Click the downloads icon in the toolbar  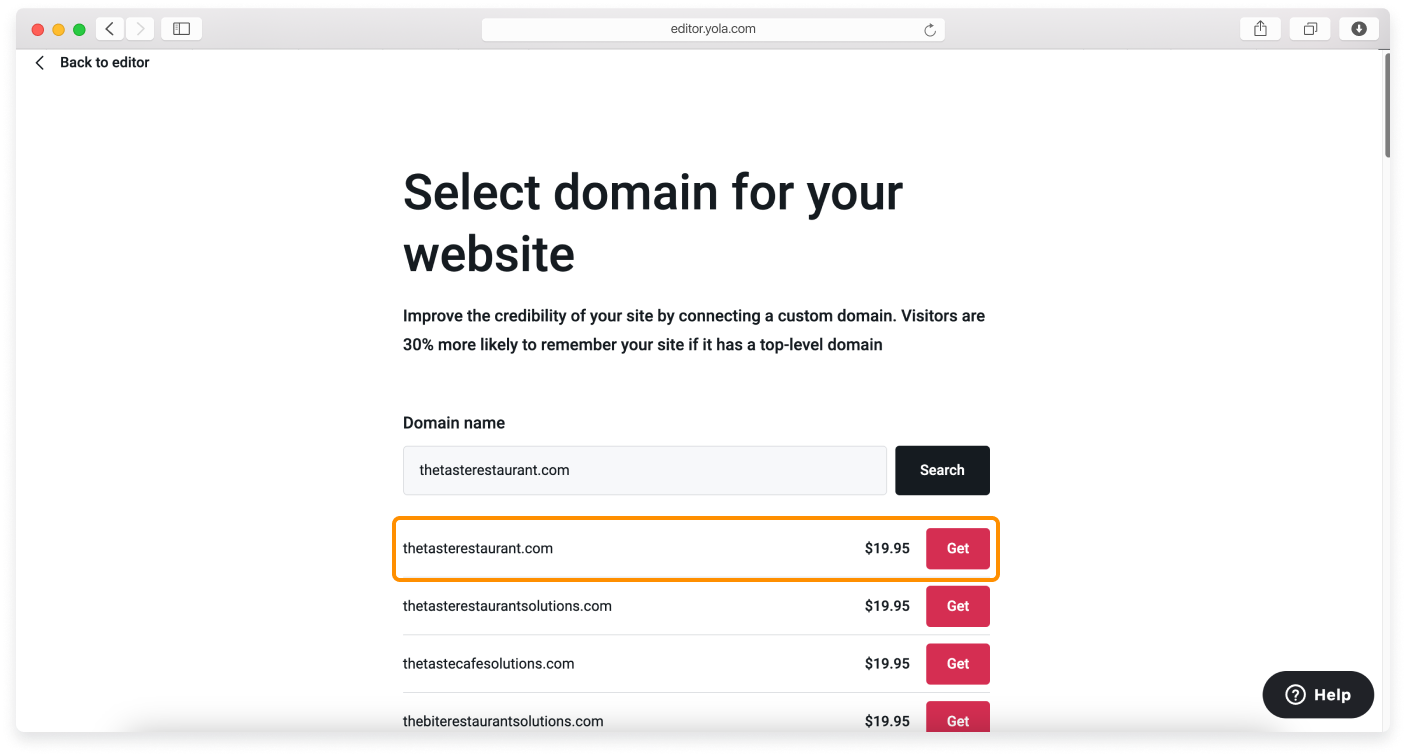click(1358, 28)
